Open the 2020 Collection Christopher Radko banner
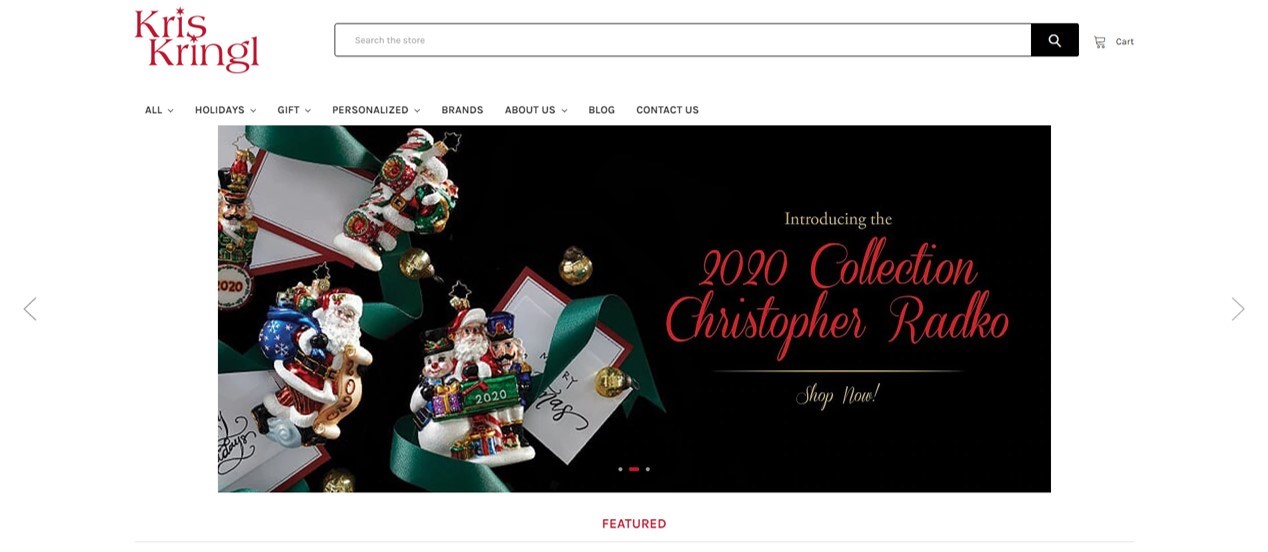1268x552 pixels. [634, 309]
